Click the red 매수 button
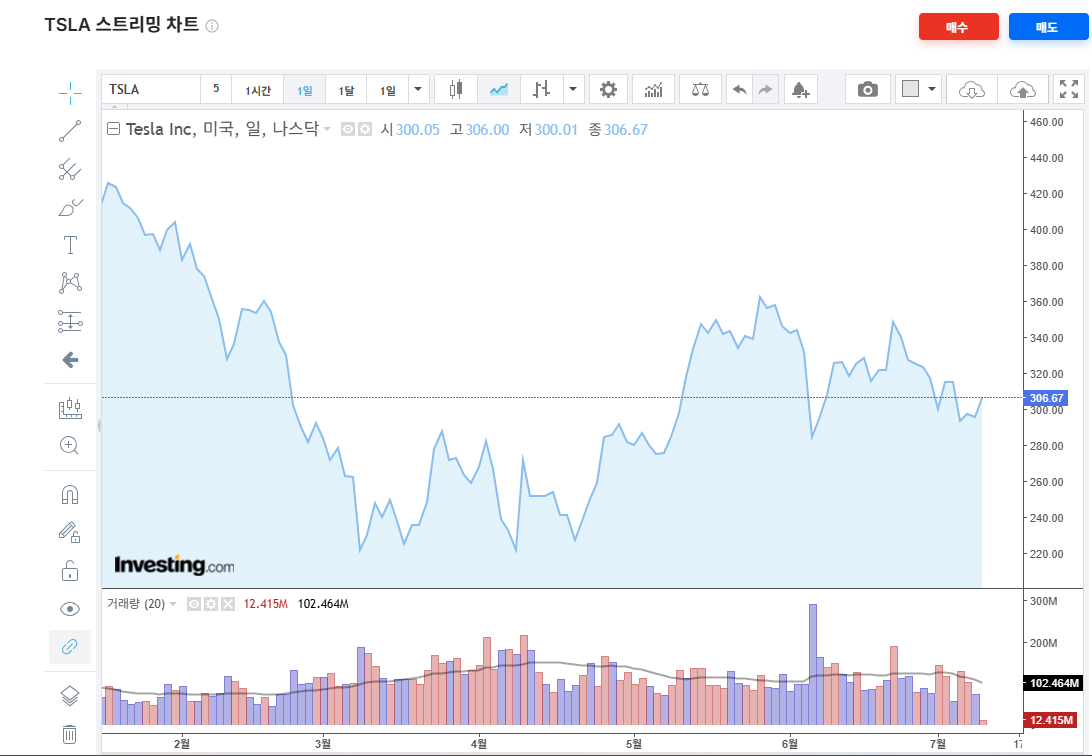 [958, 26]
